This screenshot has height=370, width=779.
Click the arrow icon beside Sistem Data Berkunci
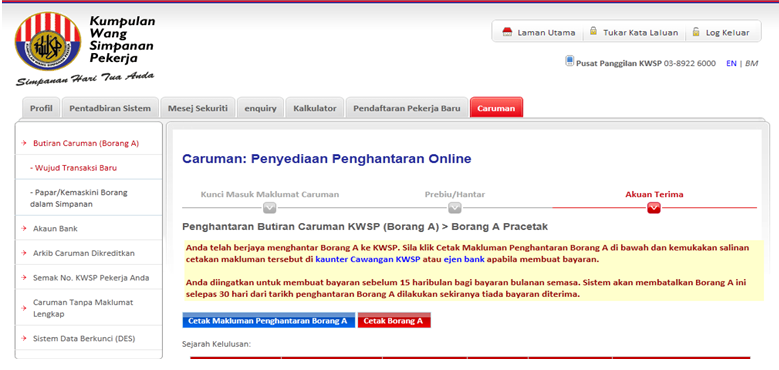(x=24, y=339)
